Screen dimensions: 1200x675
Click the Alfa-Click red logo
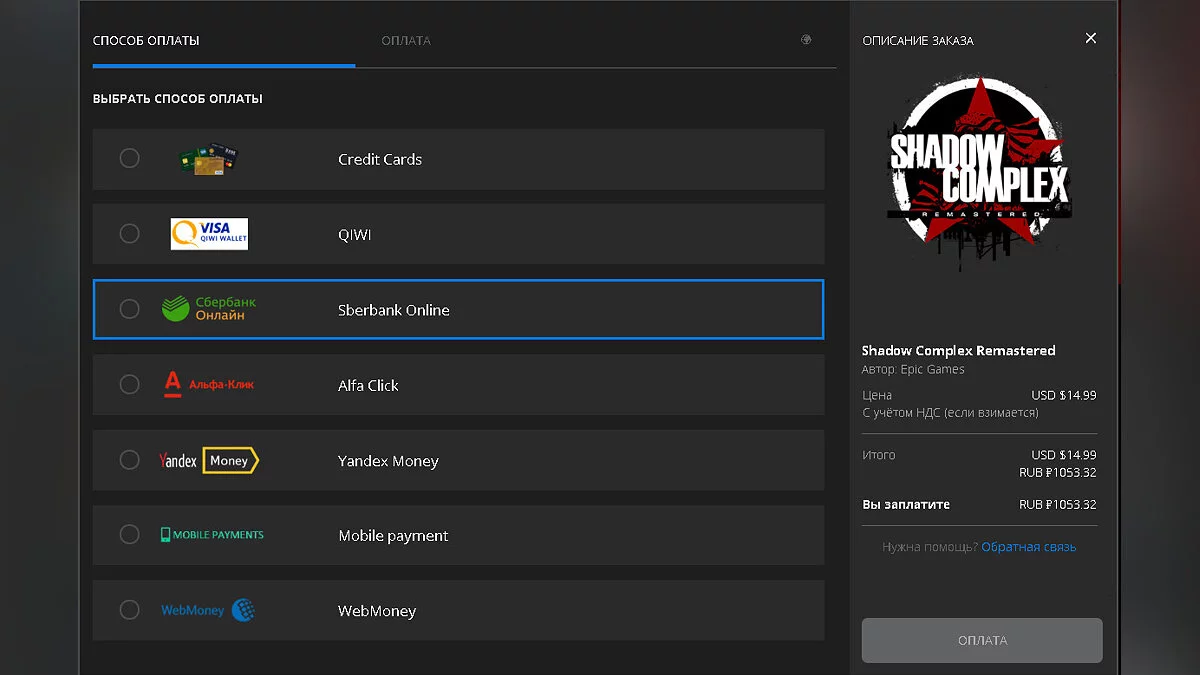click(x=208, y=384)
